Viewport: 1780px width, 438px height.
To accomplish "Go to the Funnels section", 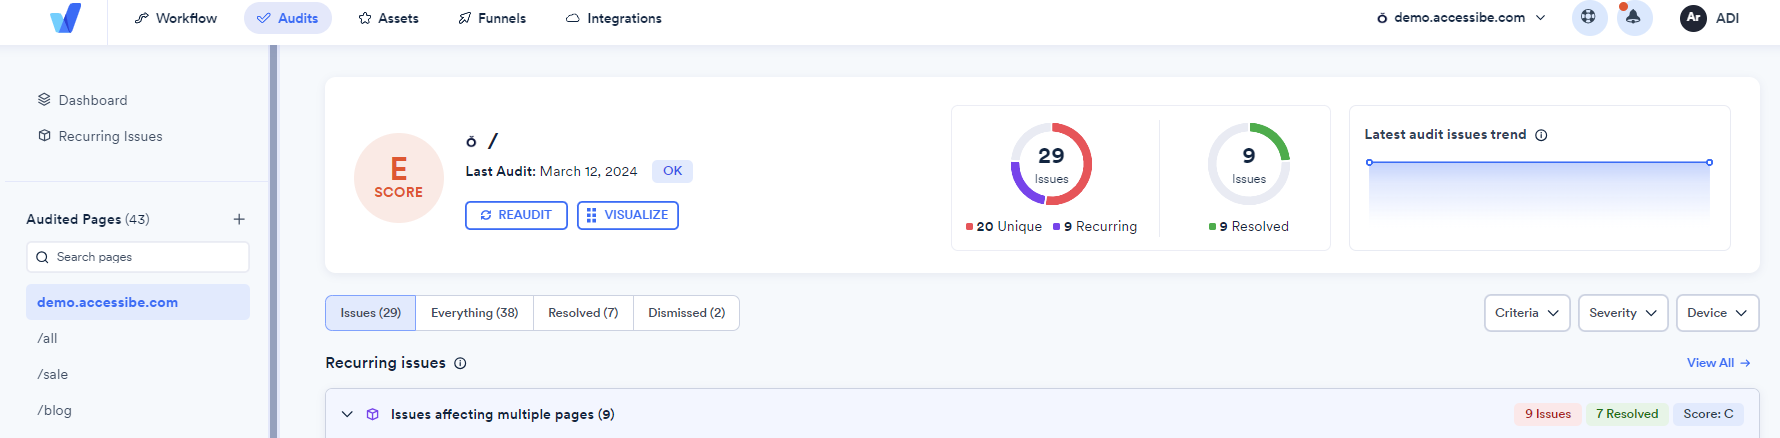I will pos(492,18).
